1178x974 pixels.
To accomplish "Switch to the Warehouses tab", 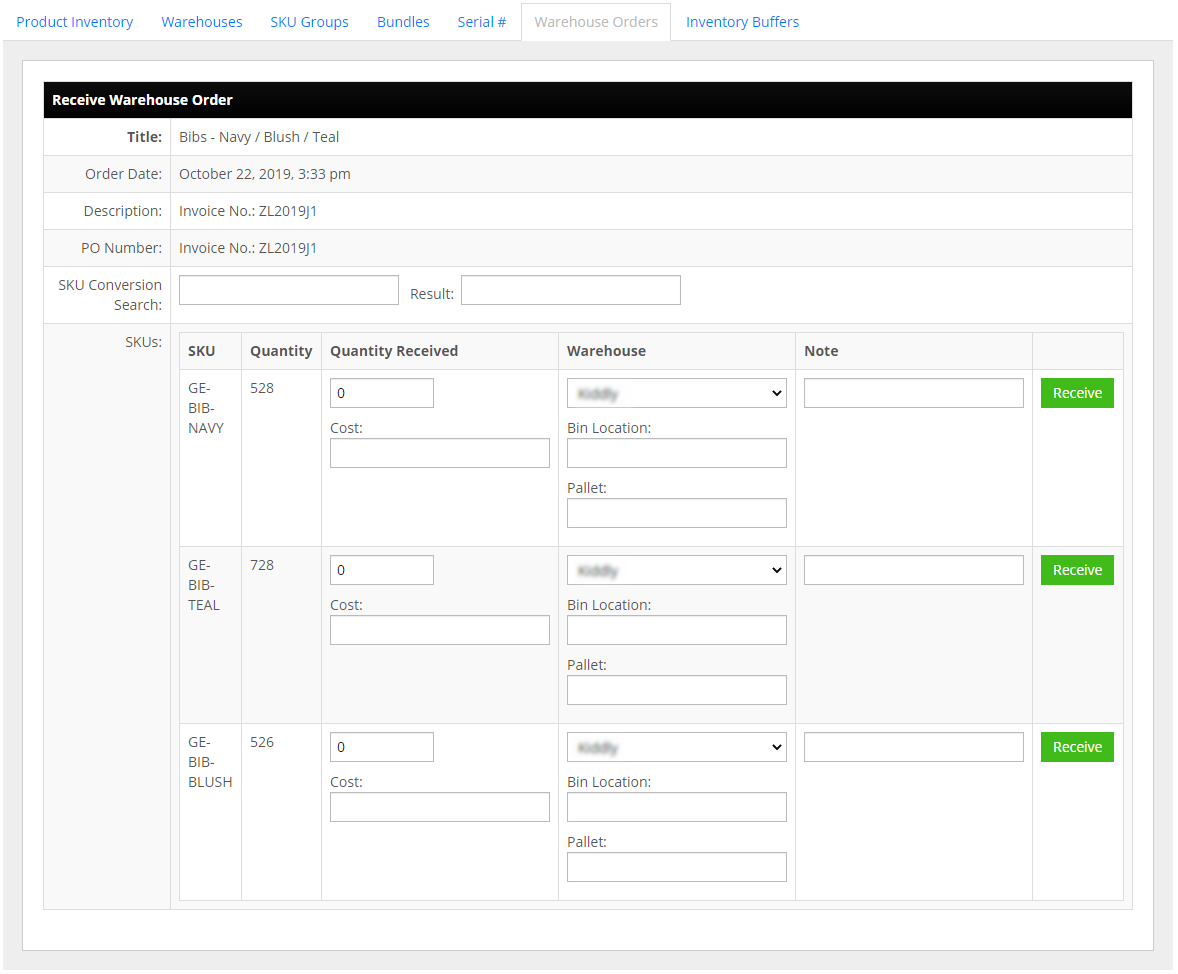I will point(201,22).
